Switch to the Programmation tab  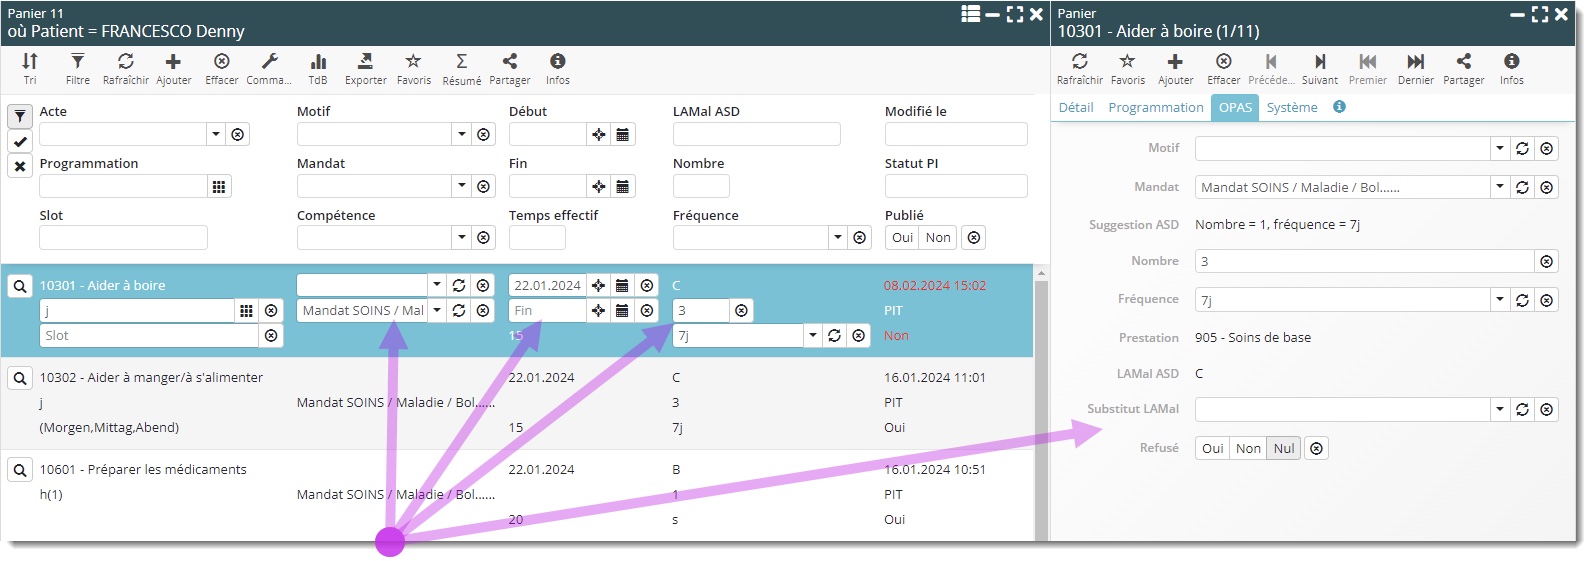coord(1155,108)
